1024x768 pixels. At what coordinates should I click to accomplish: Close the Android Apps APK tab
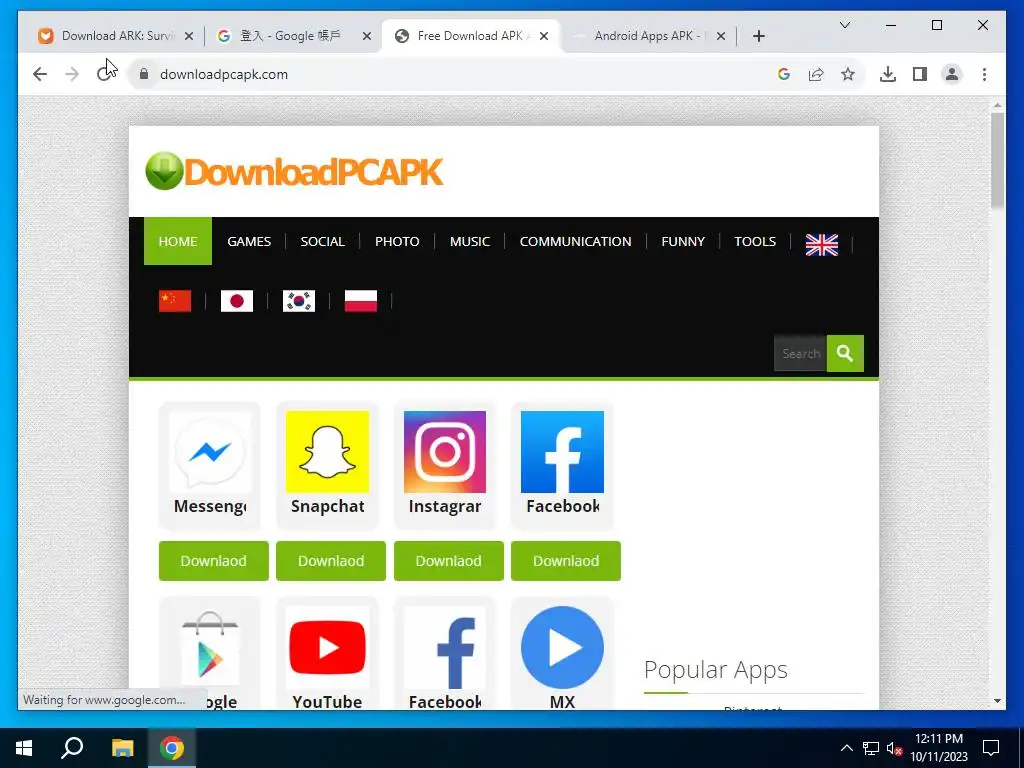[721, 36]
